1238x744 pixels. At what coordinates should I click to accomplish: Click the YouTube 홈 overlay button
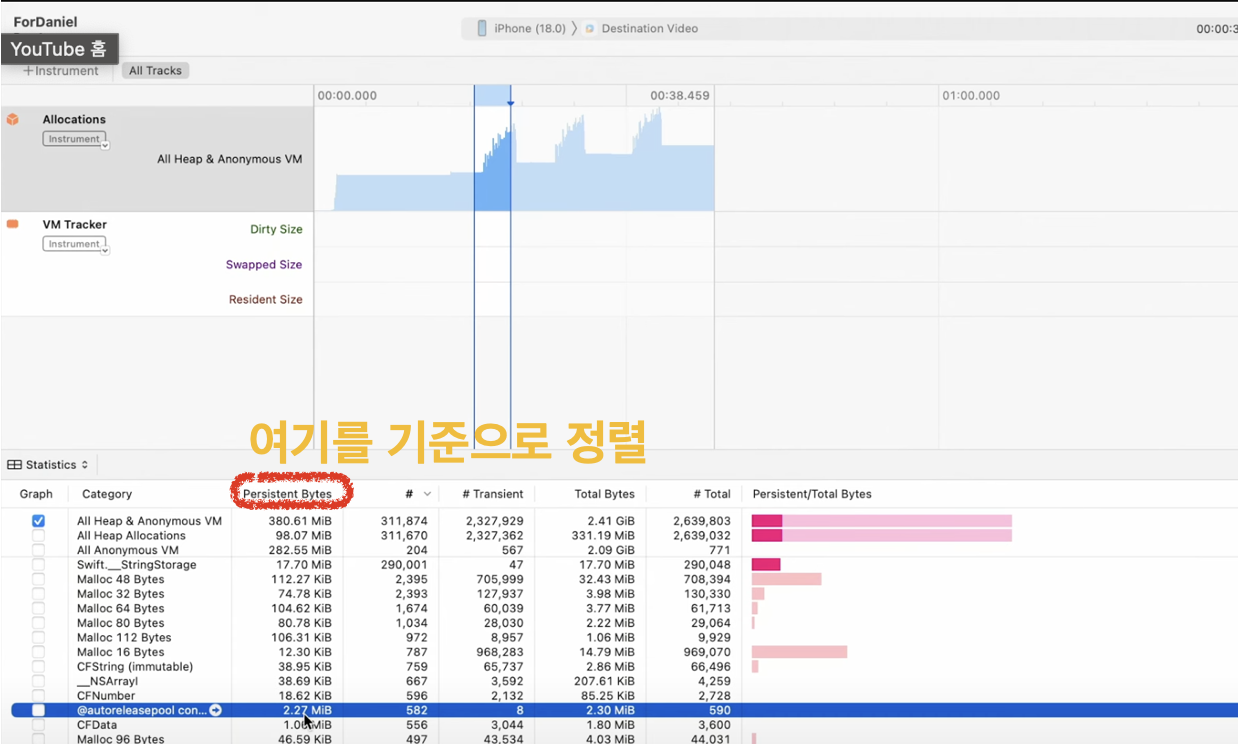[60, 49]
